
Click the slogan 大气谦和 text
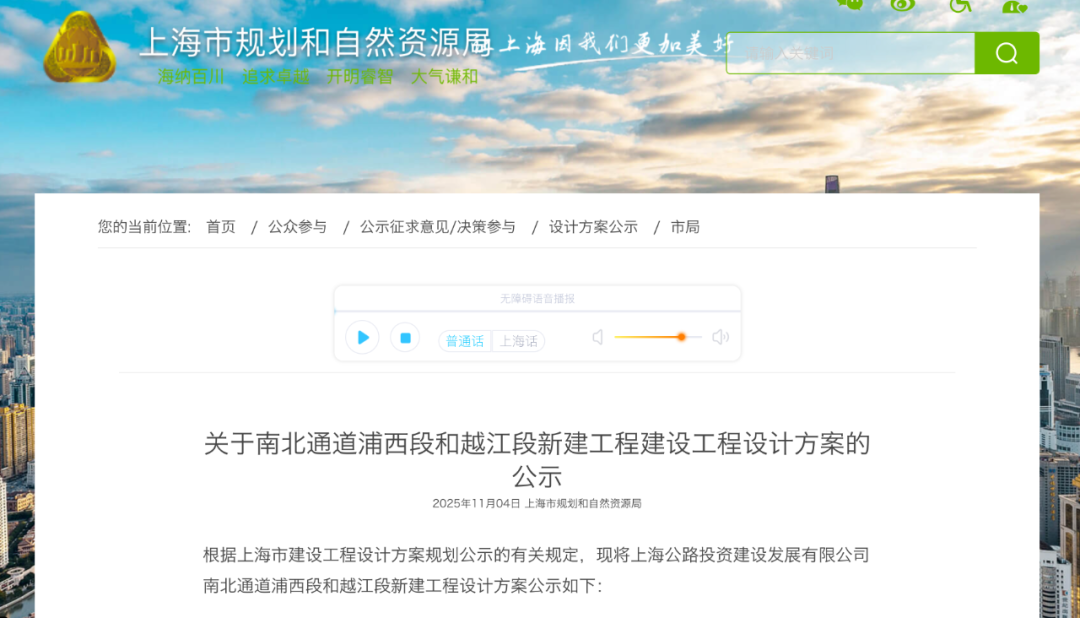coord(445,76)
